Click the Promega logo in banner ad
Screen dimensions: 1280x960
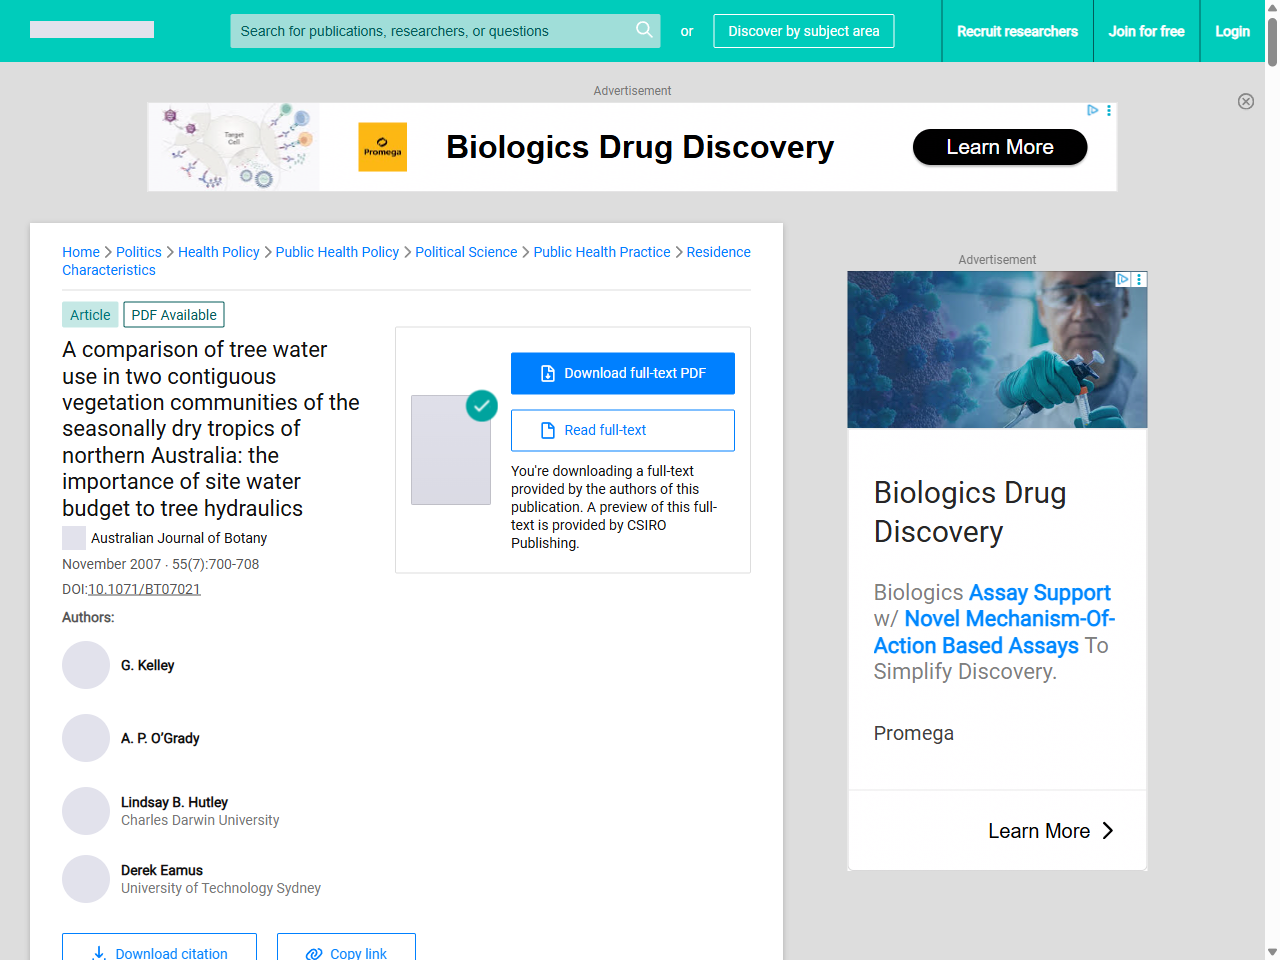click(x=383, y=147)
